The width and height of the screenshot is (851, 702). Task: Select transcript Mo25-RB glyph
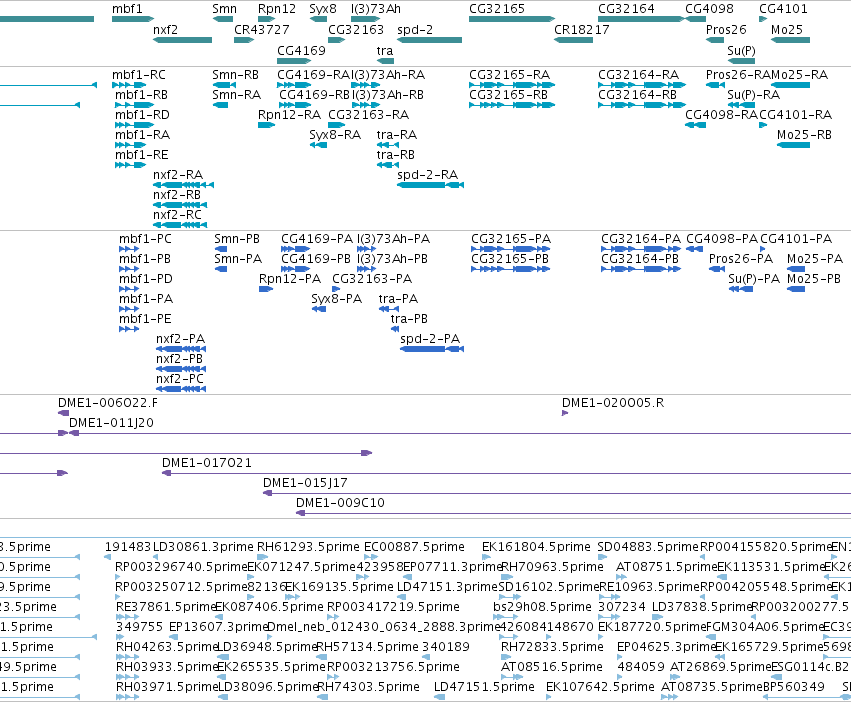coord(793,145)
